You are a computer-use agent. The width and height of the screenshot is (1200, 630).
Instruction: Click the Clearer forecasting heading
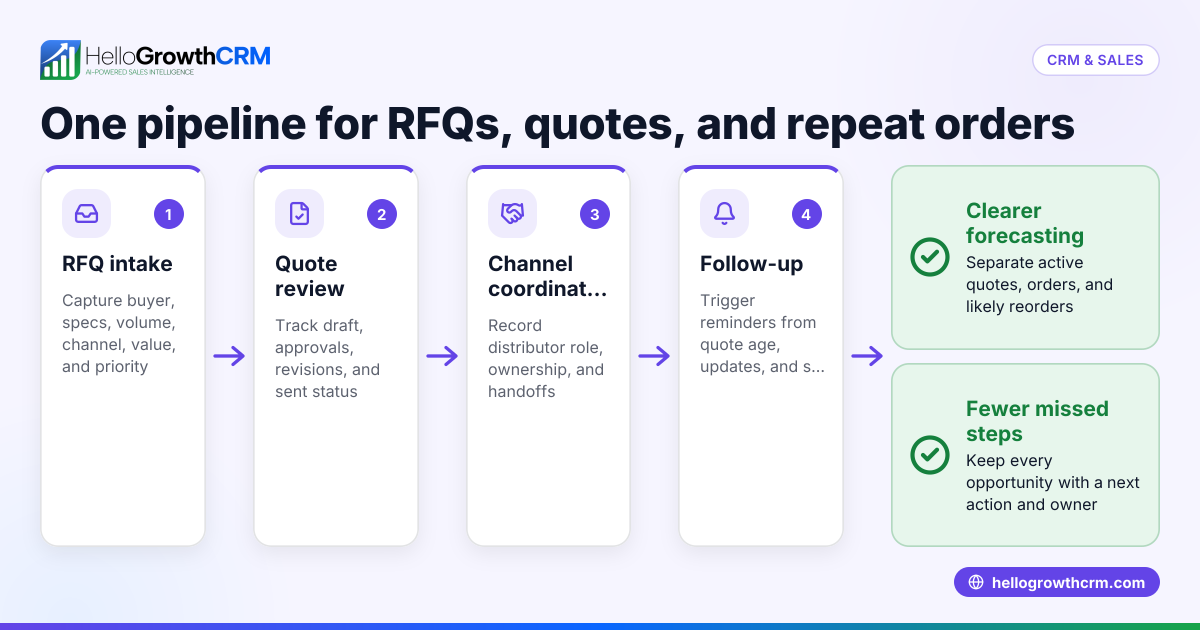(x=1025, y=223)
